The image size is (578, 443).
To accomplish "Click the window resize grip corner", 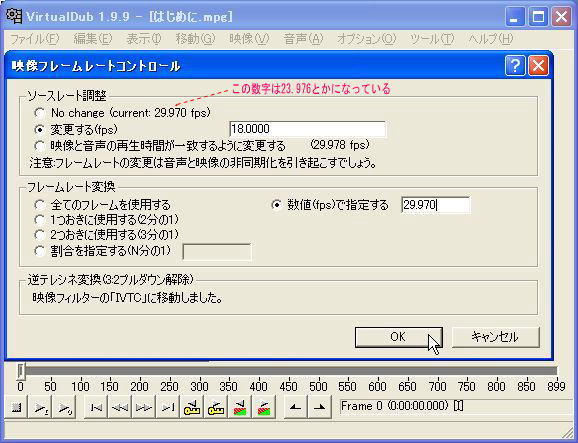I will tap(568, 432).
